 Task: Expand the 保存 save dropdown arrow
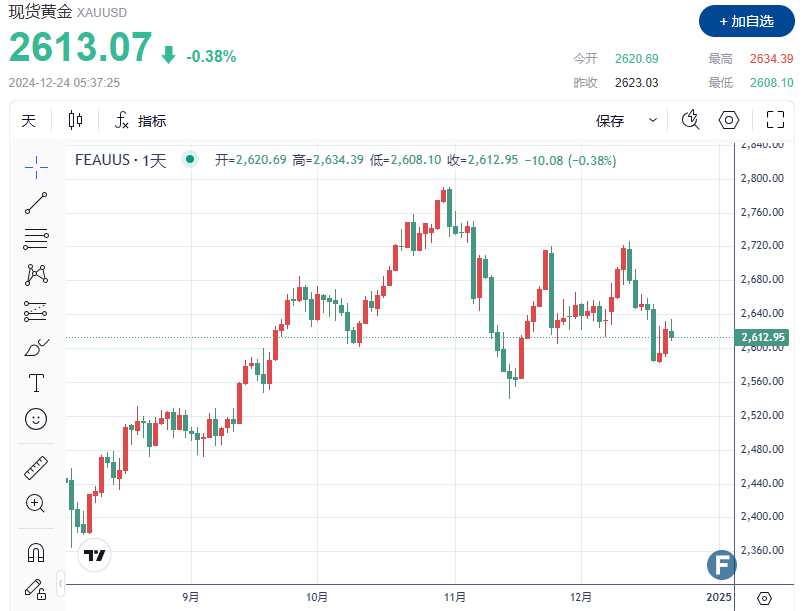coord(652,119)
